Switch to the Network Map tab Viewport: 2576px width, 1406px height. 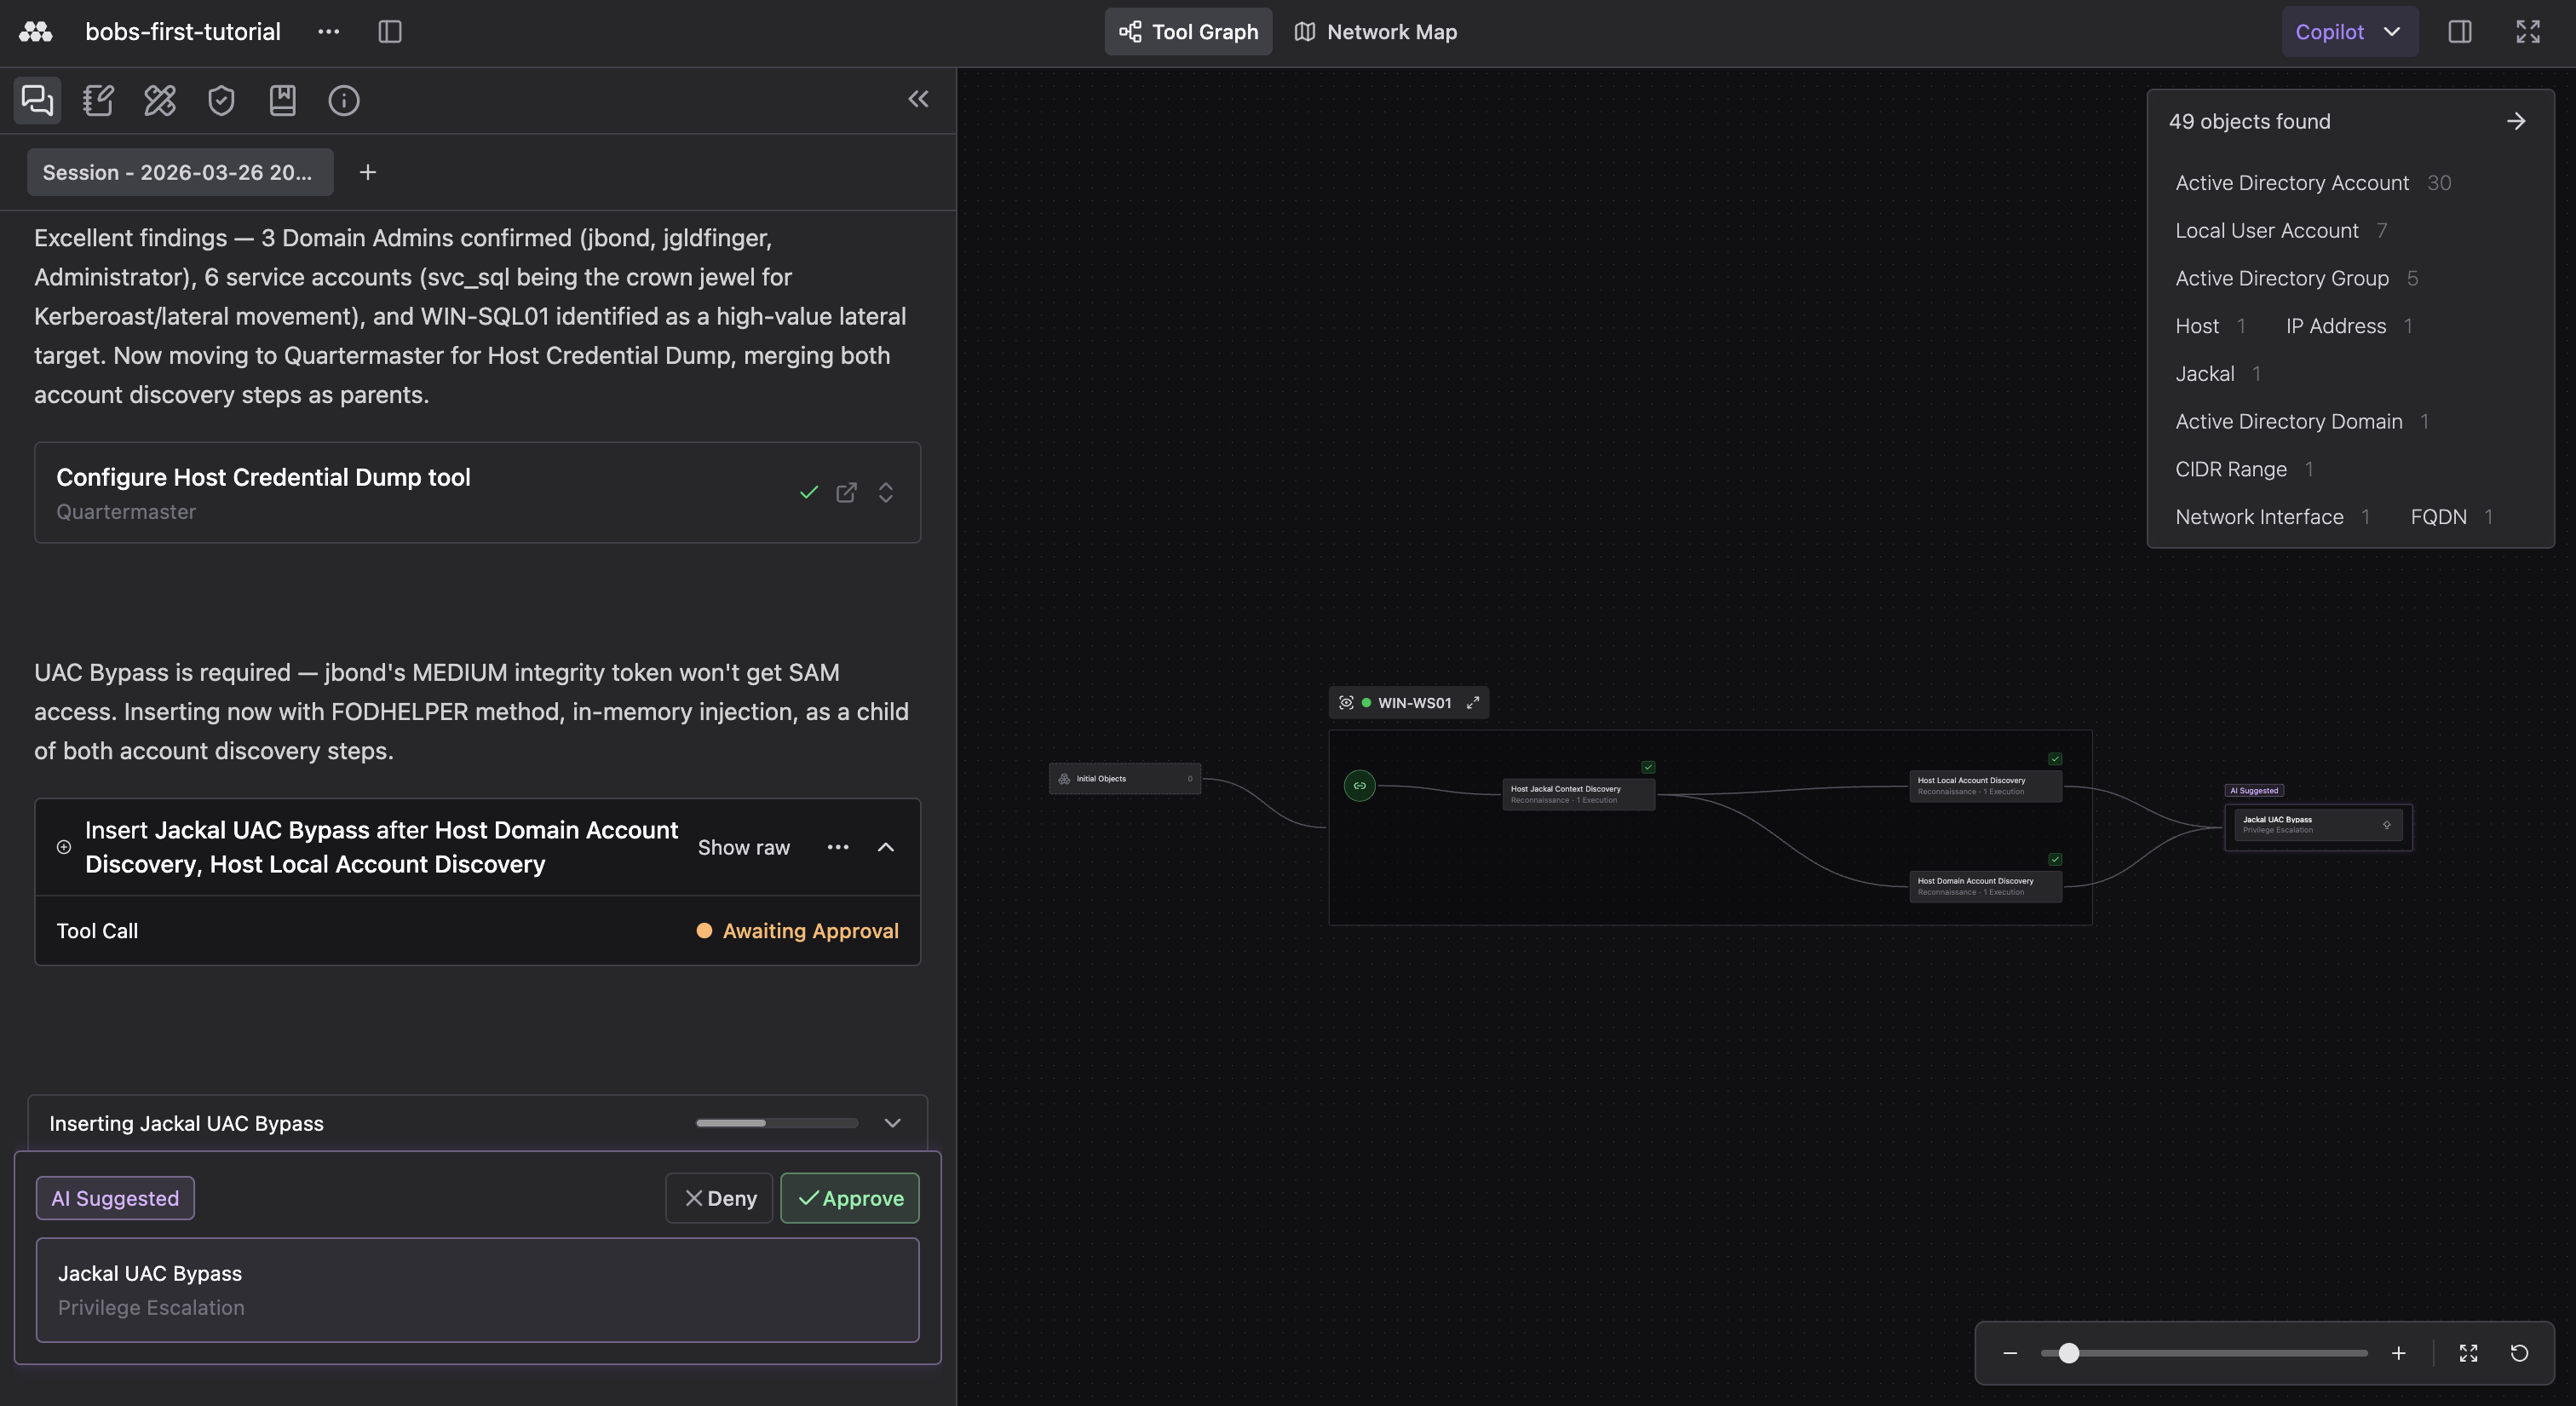[x=1375, y=31]
